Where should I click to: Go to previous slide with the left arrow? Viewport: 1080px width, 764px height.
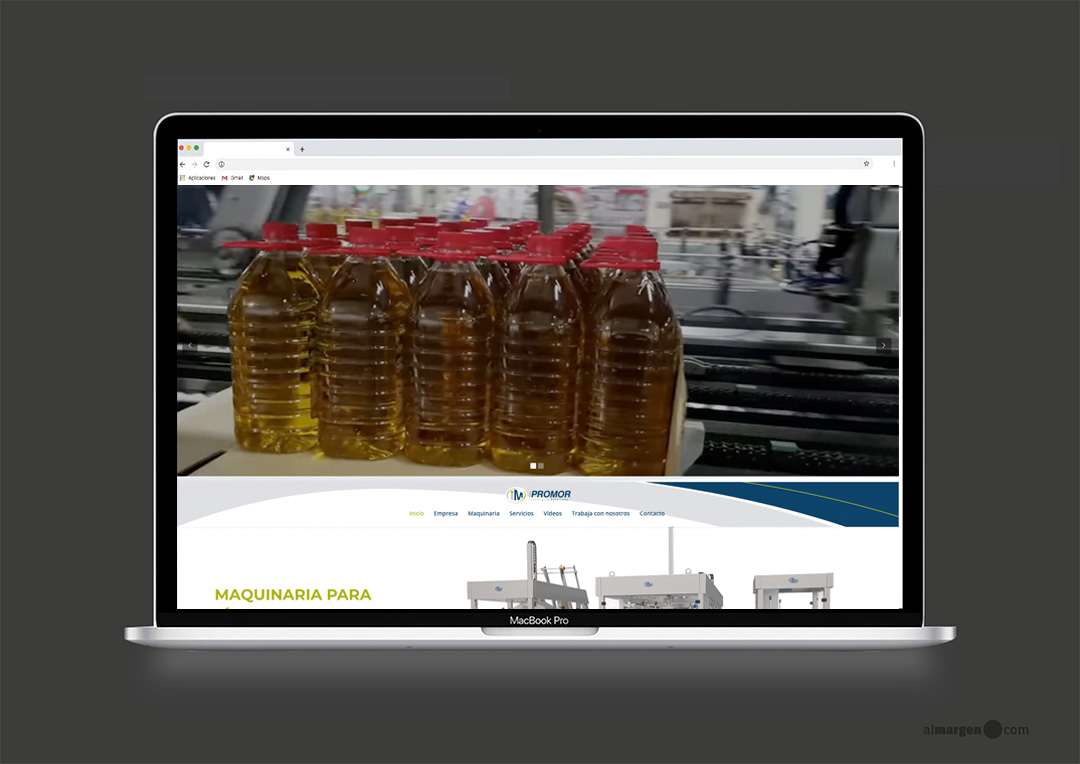(x=190, y=344)
